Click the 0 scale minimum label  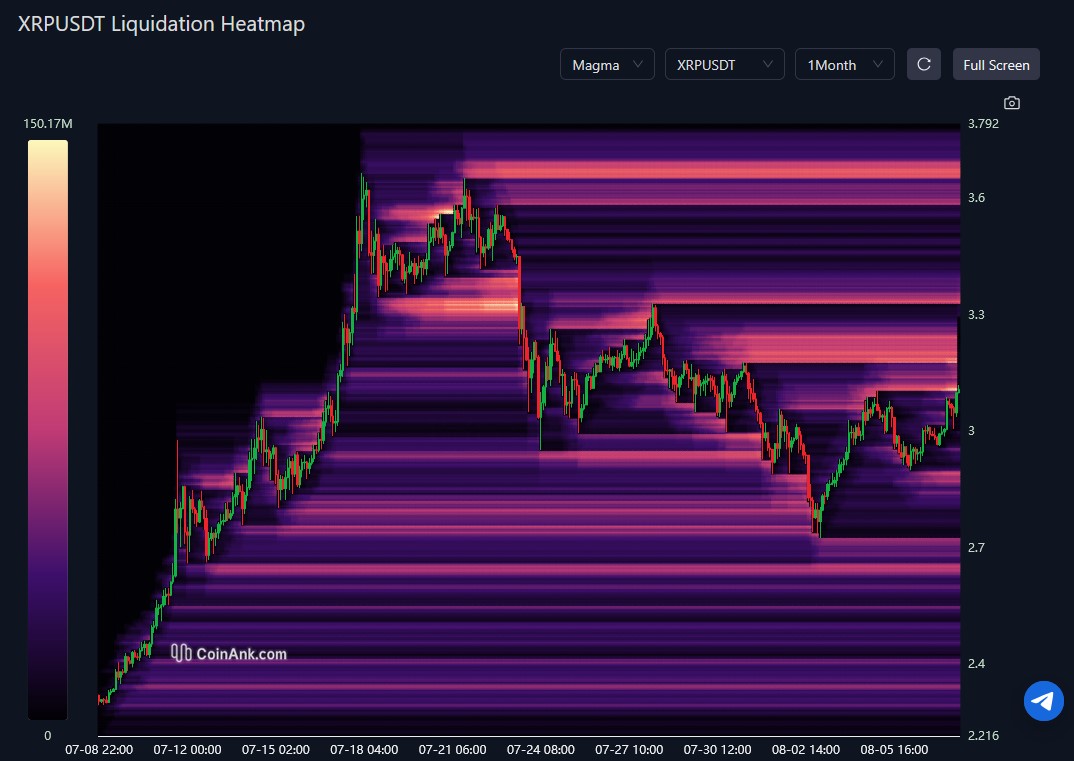pos(47,736)
